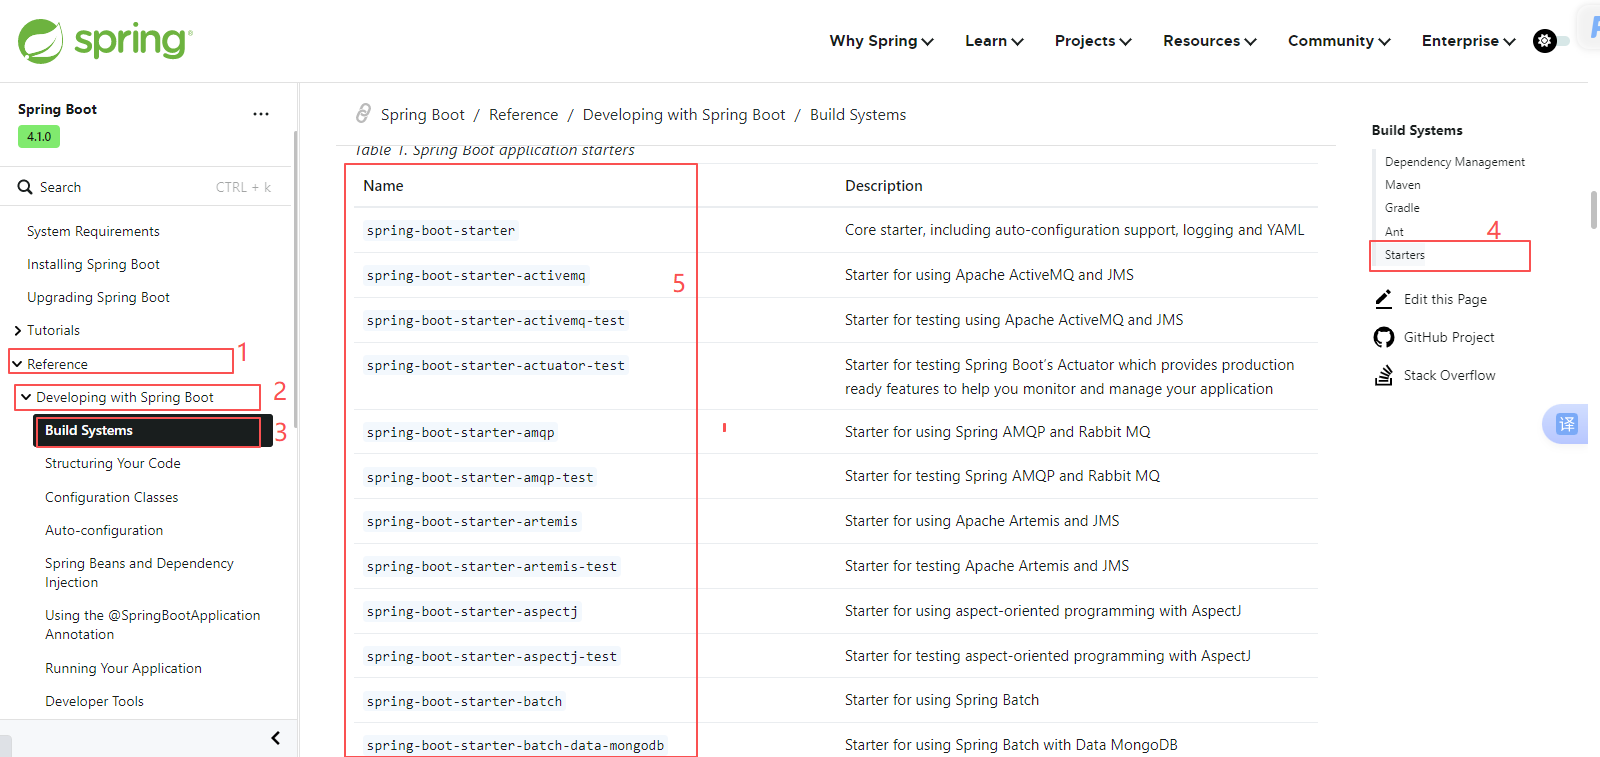Click spring-boot-starter-artemis-test in the table
This screenshot has width=1600, height=757.
pos(492,566)
